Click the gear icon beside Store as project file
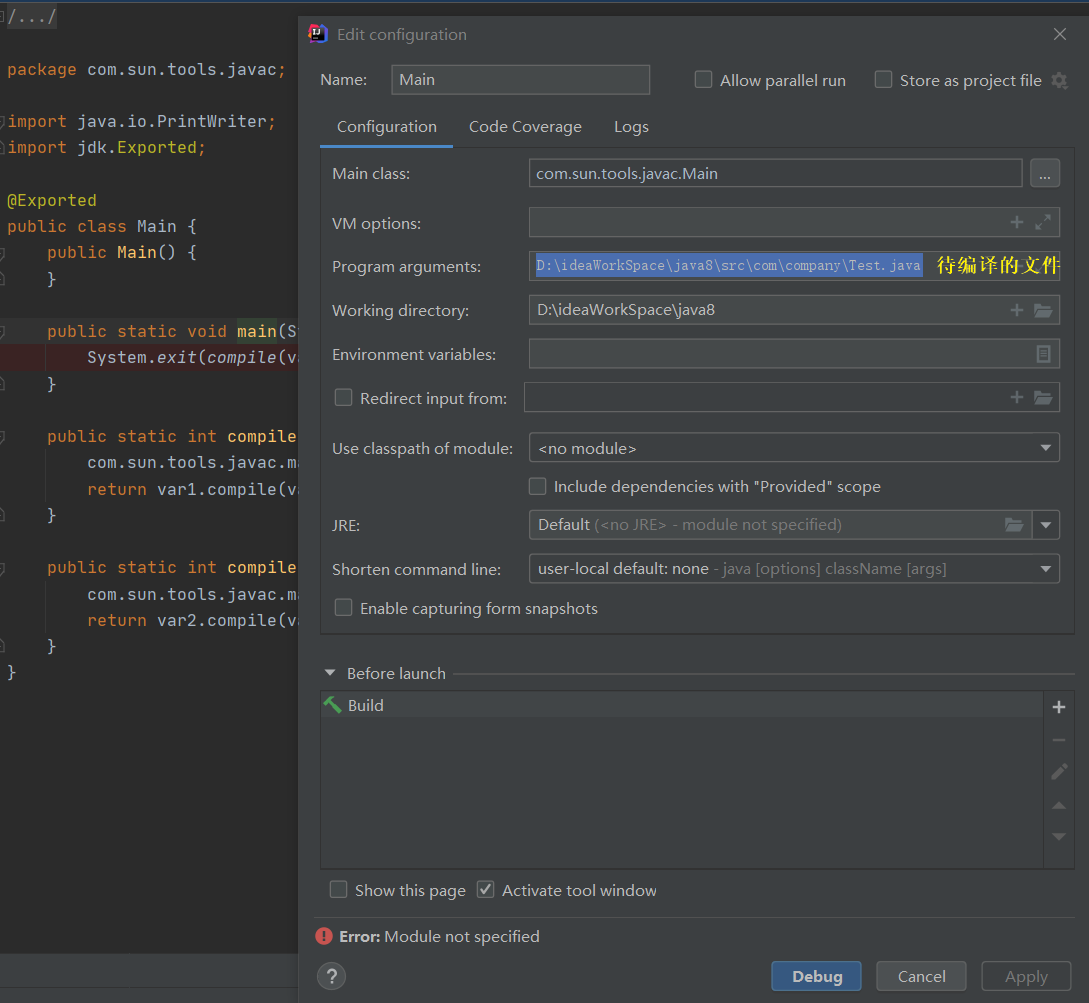Viewport: 1089px width, 1003px height. tap(1057, 80)
